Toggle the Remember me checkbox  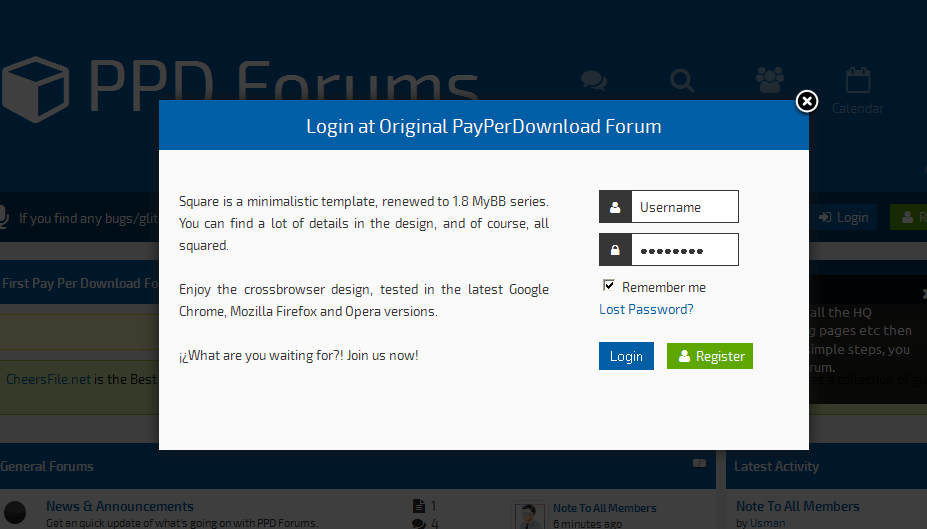[x=608, y=285]
